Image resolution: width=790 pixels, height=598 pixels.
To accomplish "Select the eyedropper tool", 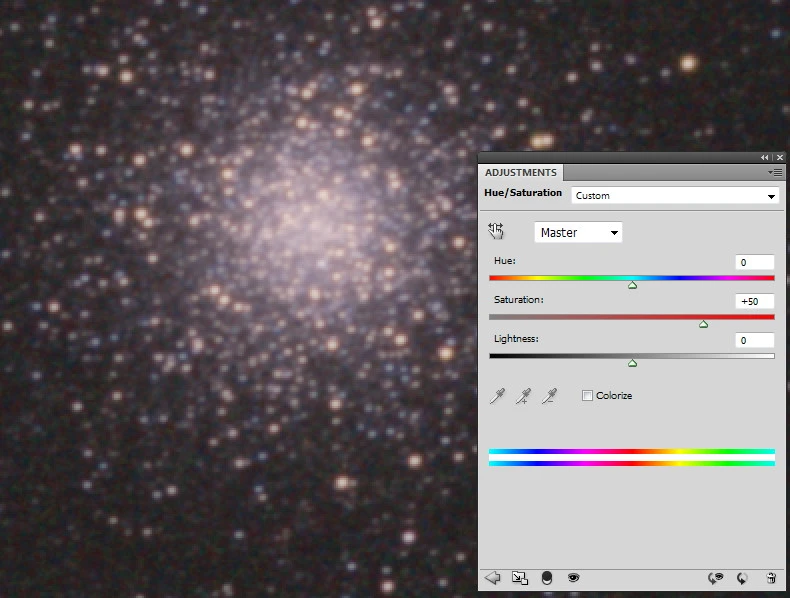I will (497, 396).
